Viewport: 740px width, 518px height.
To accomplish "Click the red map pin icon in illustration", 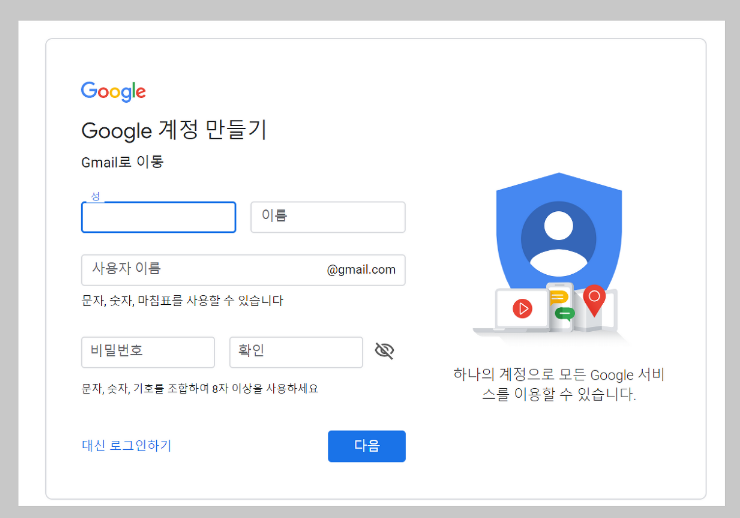I will [595, 301].
